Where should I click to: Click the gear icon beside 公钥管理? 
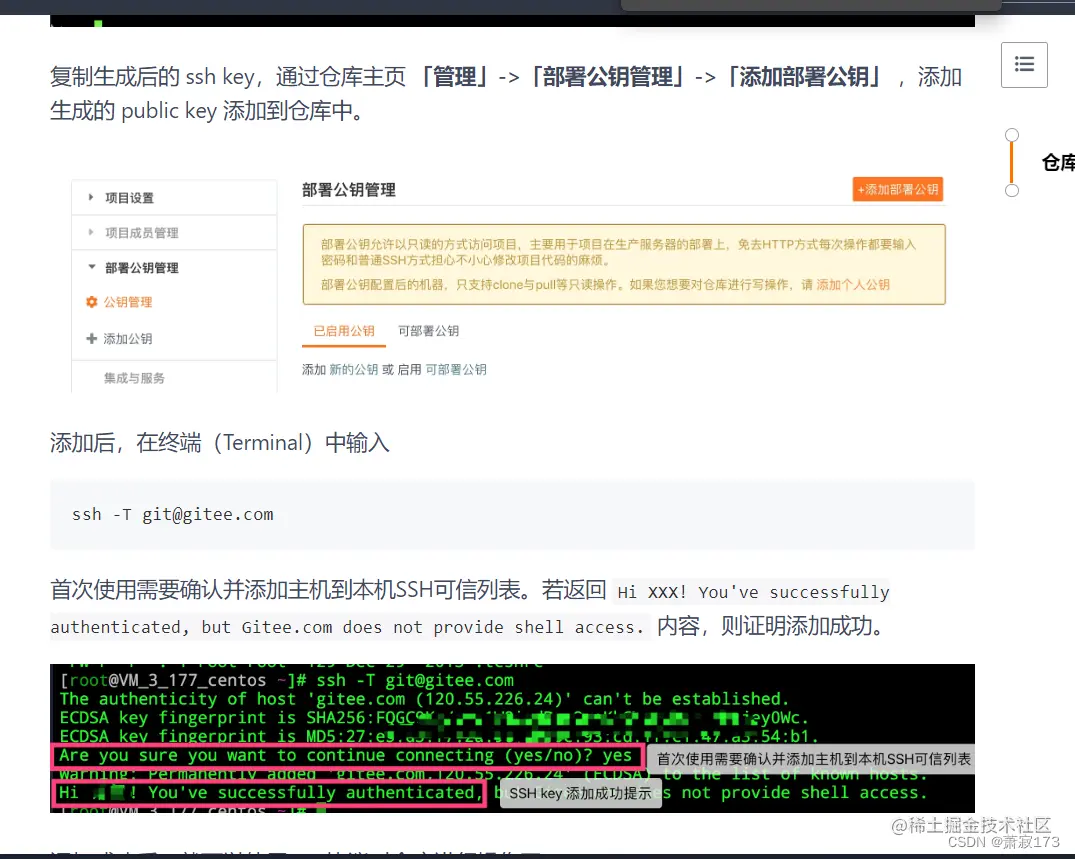pos(90,302)
